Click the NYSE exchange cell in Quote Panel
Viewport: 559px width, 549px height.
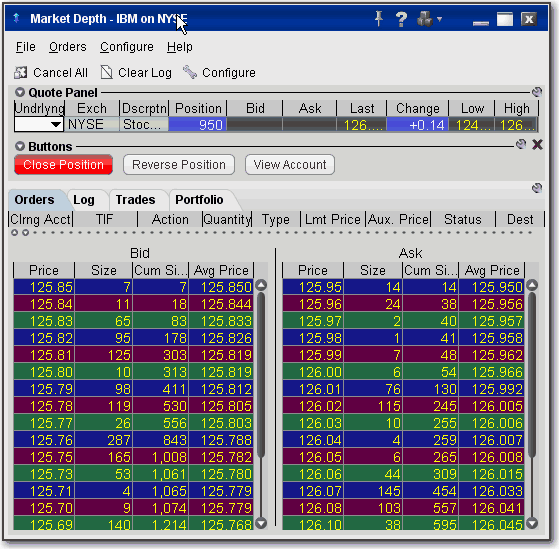tap(92, 124)
